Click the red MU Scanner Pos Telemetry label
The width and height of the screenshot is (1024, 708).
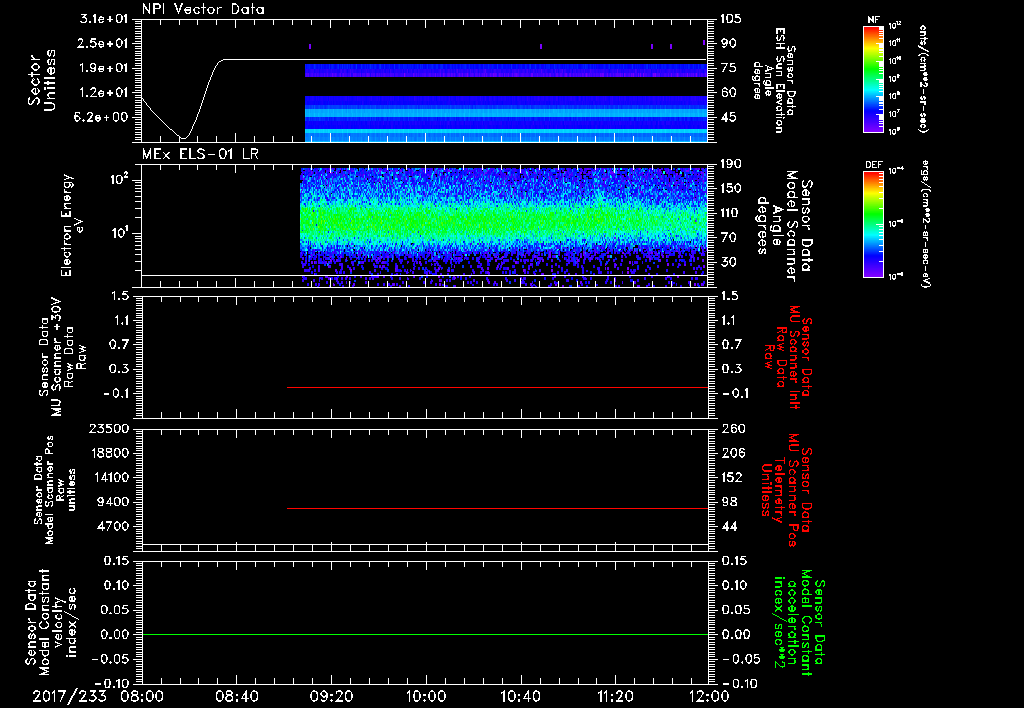(x=786, y=490)
